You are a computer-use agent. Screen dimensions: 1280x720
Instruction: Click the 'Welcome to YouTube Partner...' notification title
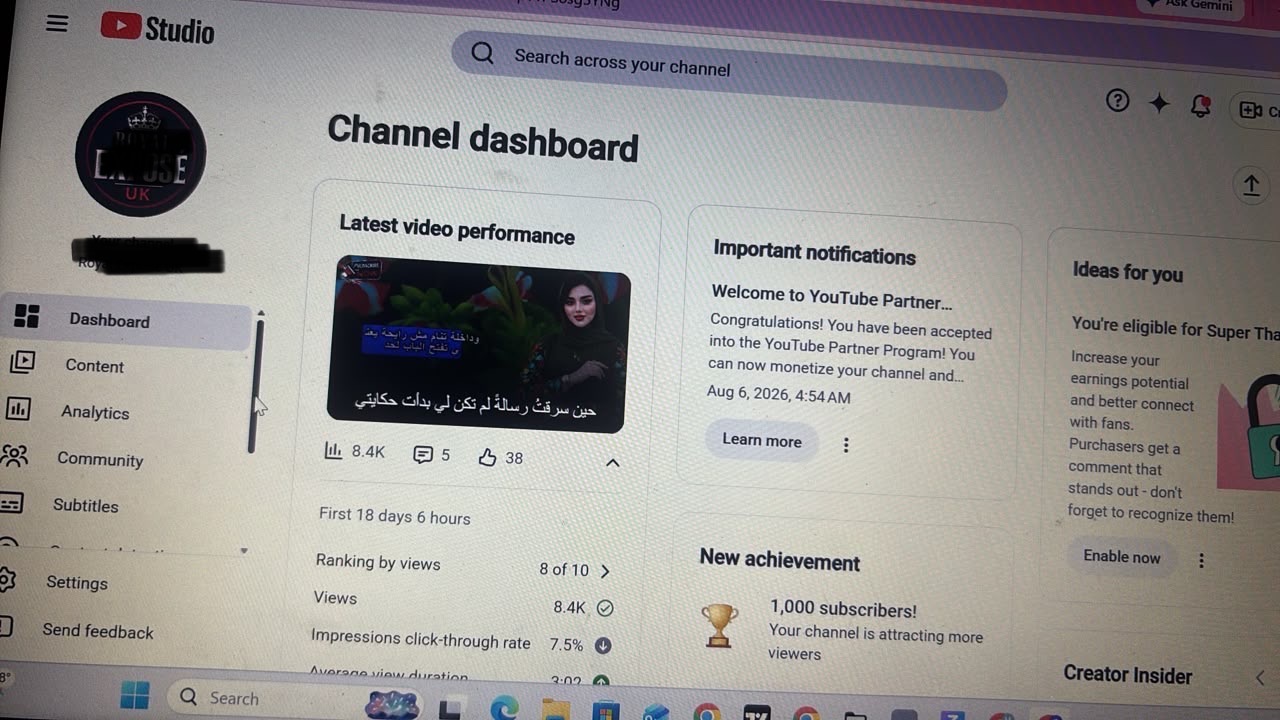coord(831,296)
